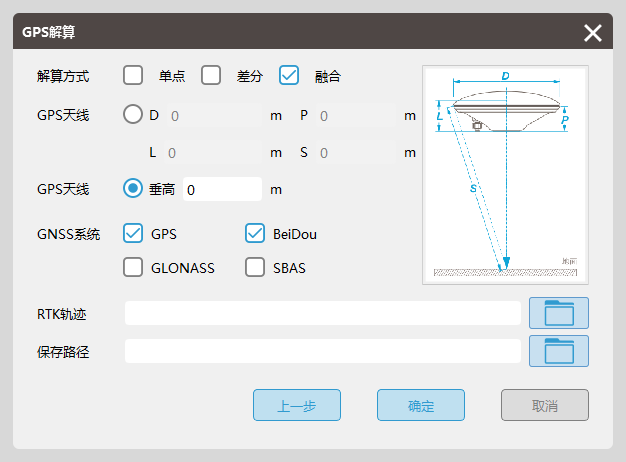Viewport: 626px width, 462px height.
Task: Enable the 单点 checkbox
Action: [x=134, y=75]
